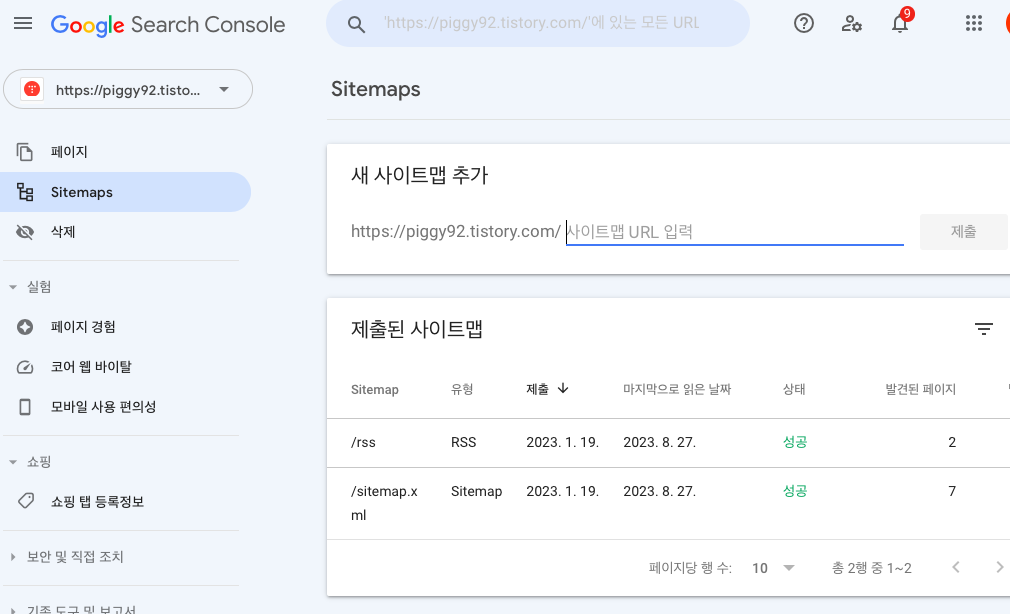Open users and permissions settings icon
1010x614 pixels.
tap(852, 24)
